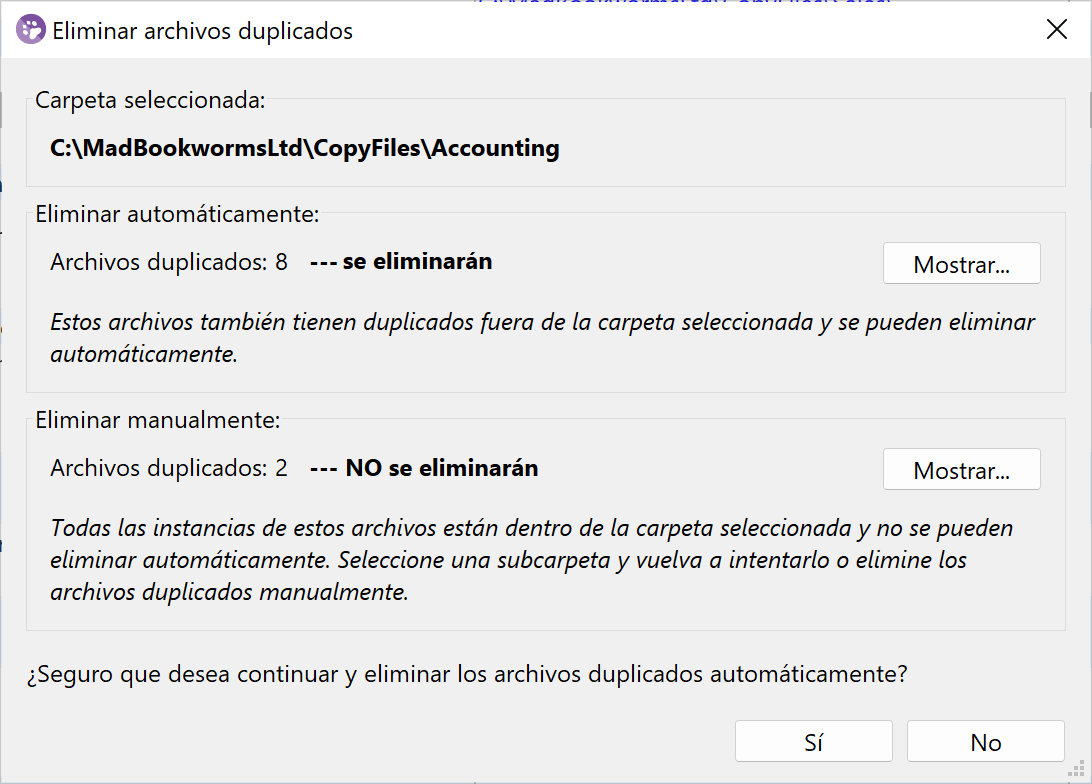Click the Archivos duplicados: 8 count
The height and width of the screenshot is (784, 1092).
[x=169, y=262]
